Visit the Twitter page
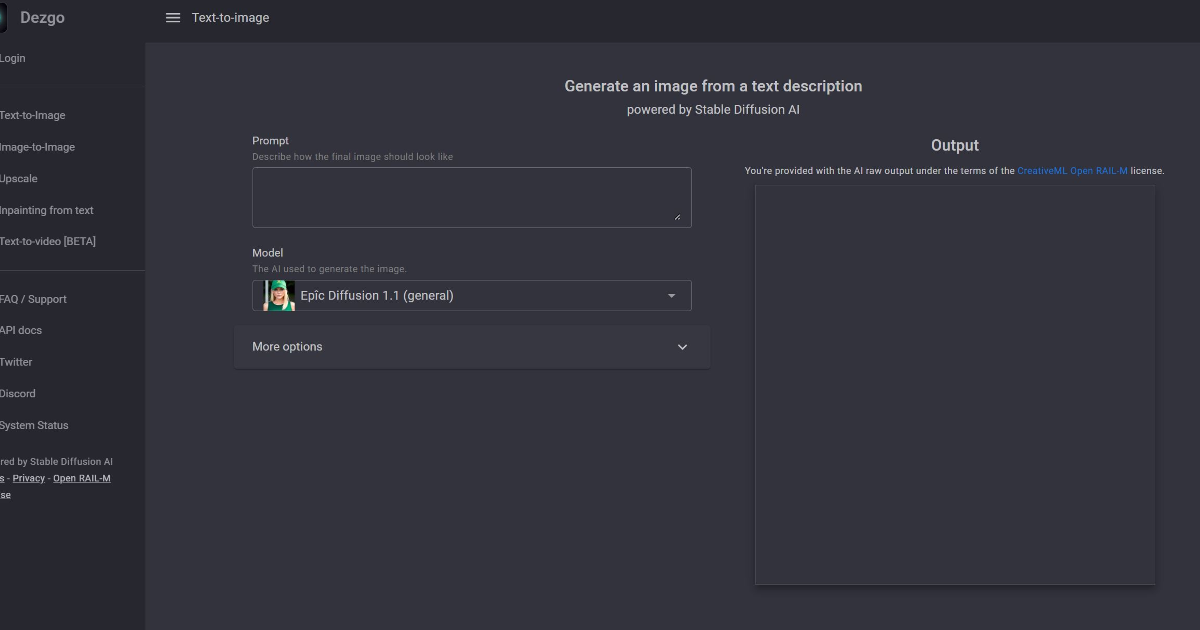 16,362
